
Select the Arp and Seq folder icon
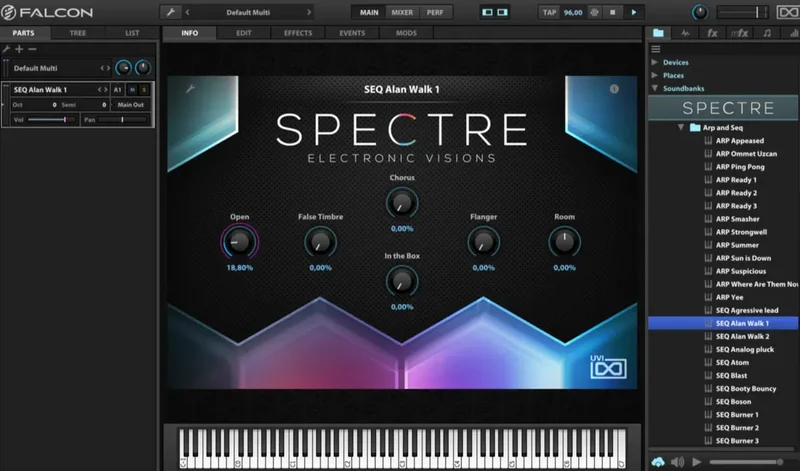[x=694, y=128]
